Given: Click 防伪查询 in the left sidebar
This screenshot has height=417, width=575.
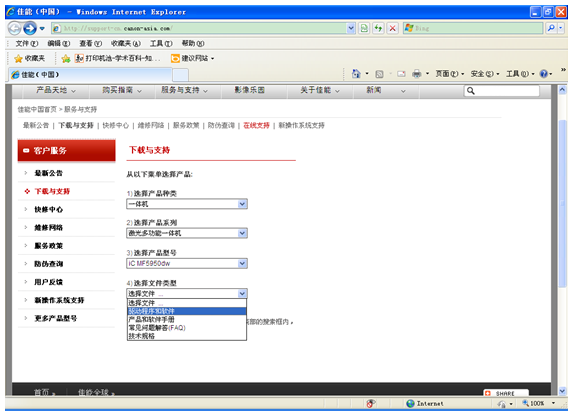Looking at the screenshot, I should (x=48, y=264).
